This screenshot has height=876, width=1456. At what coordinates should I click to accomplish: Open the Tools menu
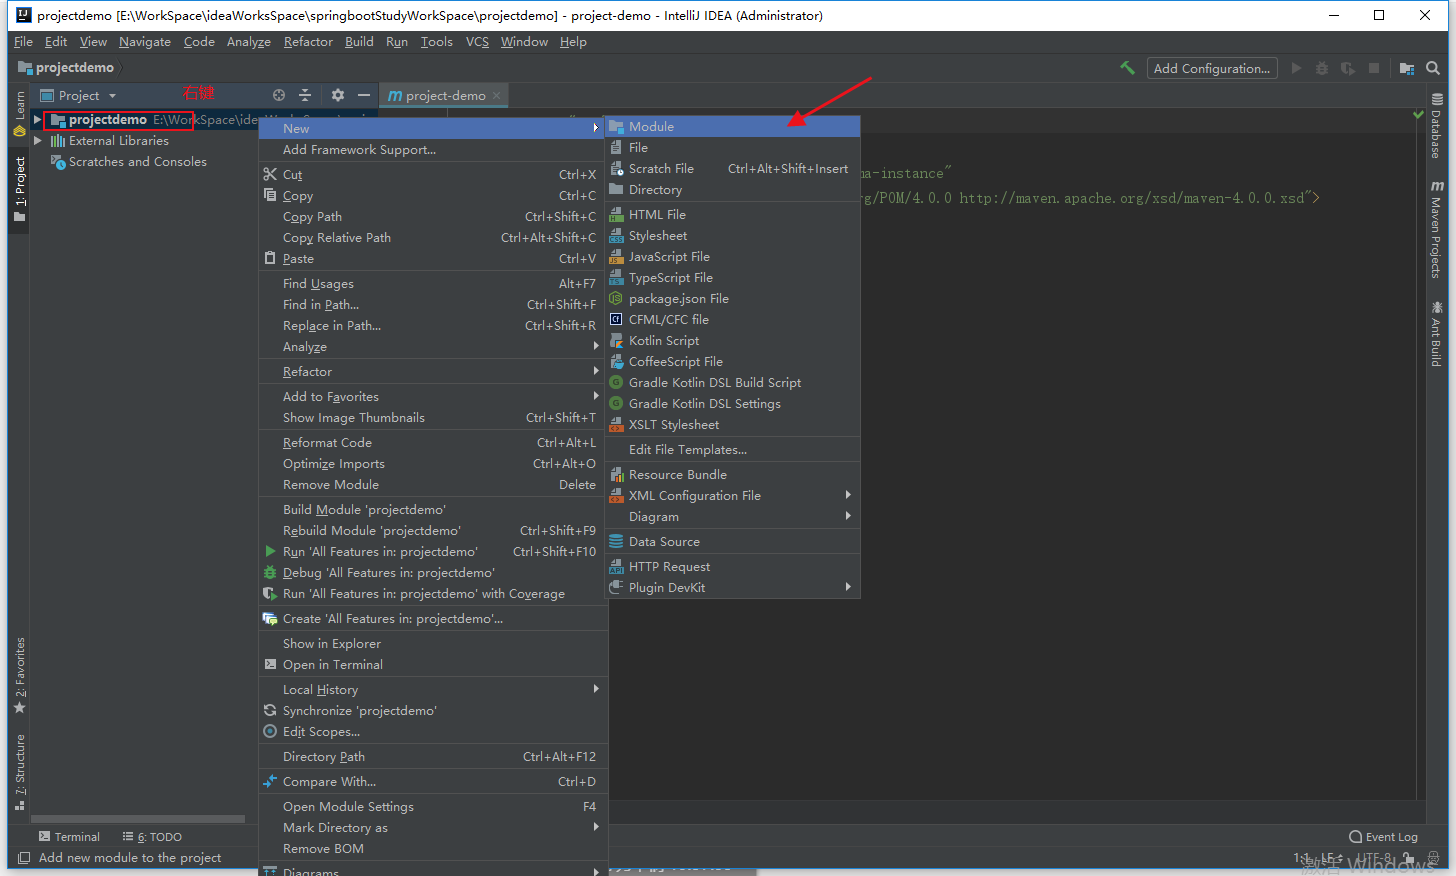(437, 42)
